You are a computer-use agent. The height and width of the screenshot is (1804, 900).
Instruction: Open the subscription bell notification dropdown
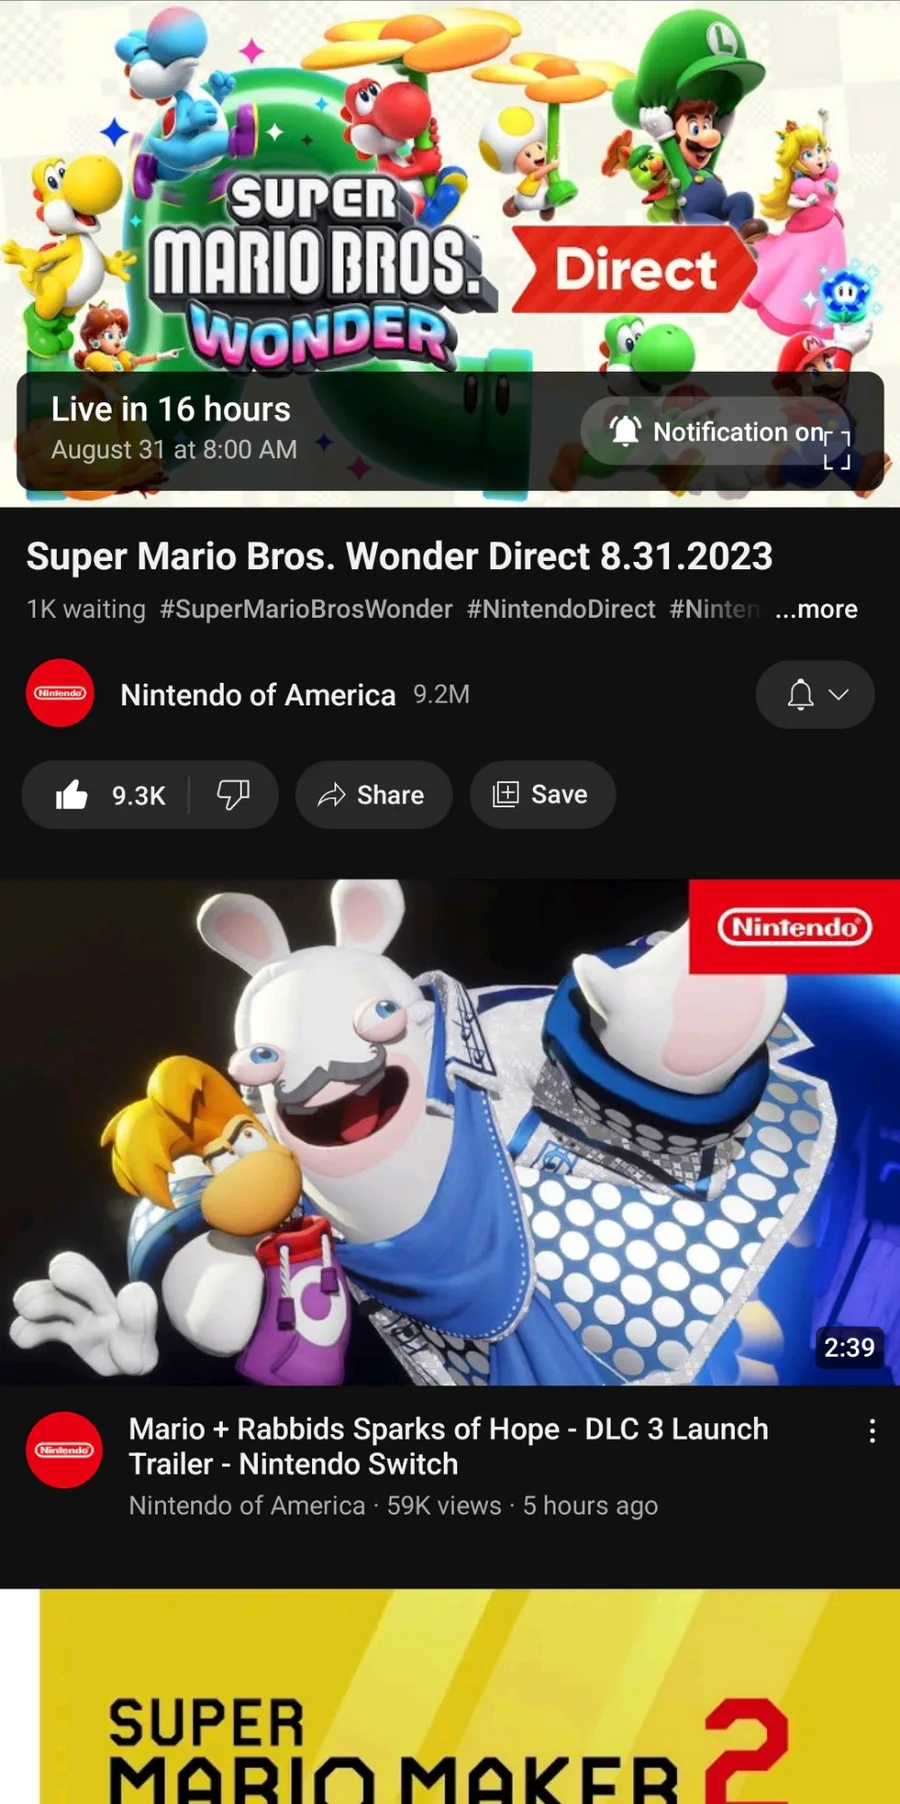815,694
